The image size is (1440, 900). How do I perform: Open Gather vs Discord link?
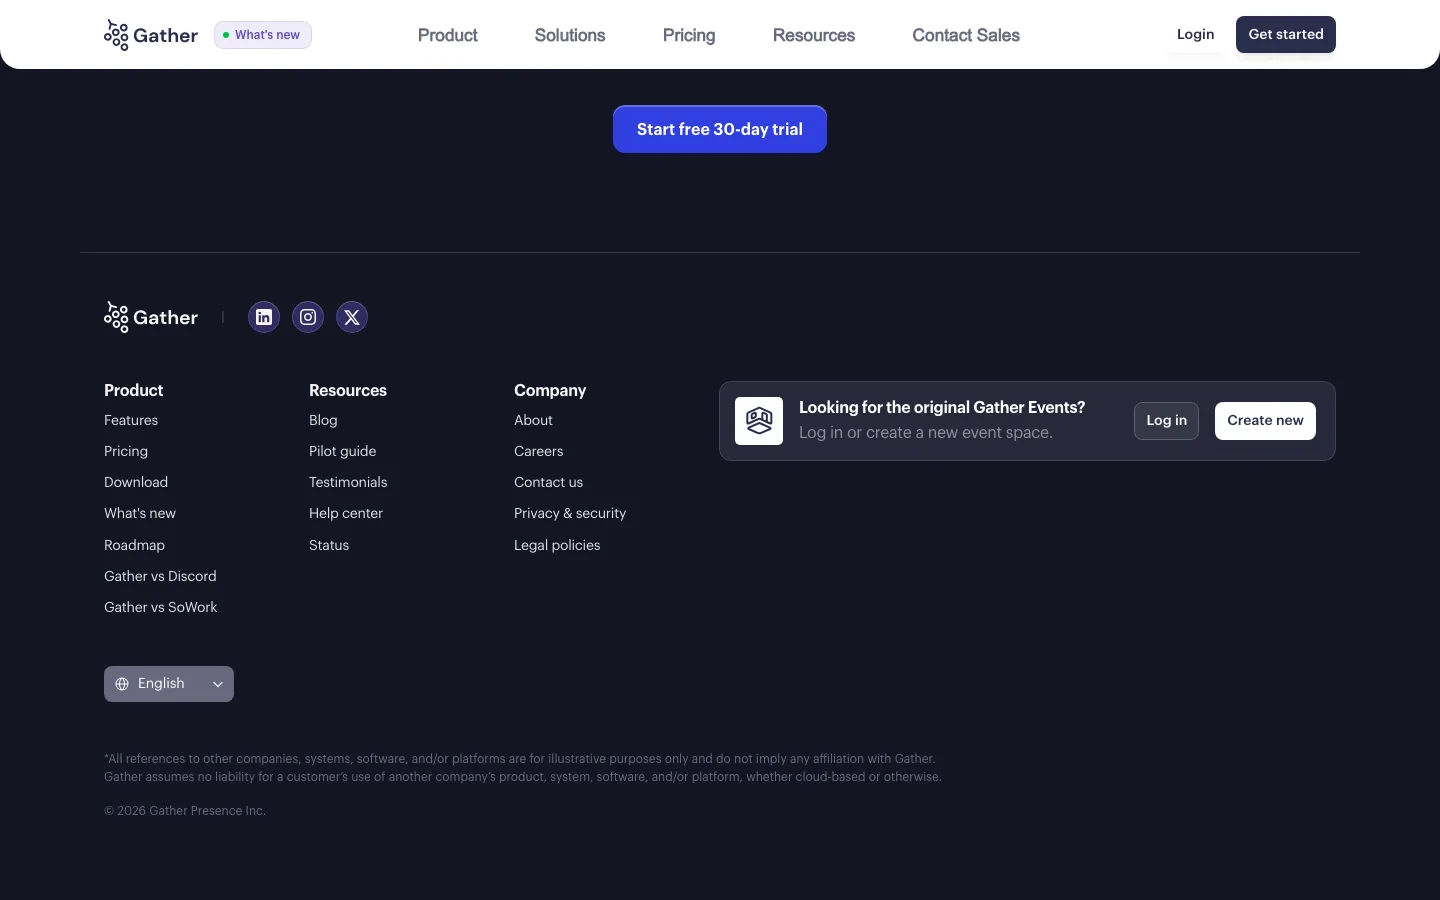[160, 576]
